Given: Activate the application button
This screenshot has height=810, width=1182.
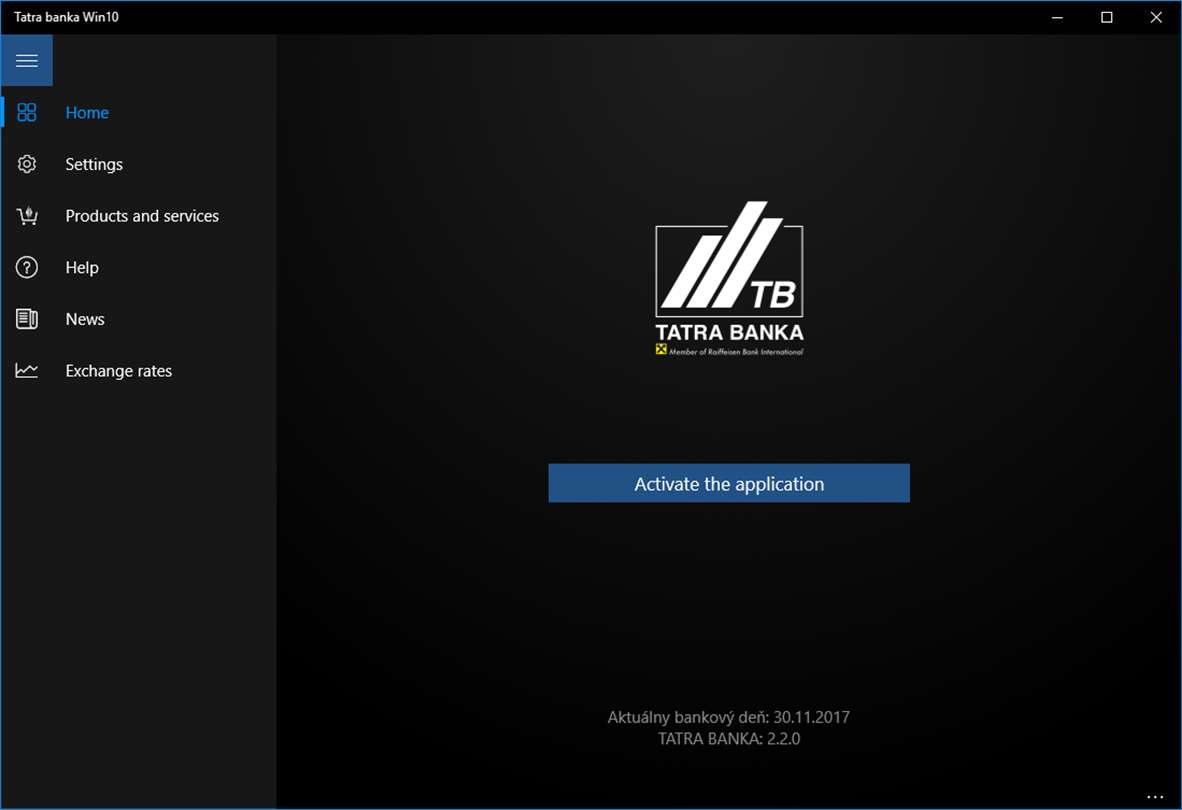Looking at the screenshot, I should click(729, 483).
